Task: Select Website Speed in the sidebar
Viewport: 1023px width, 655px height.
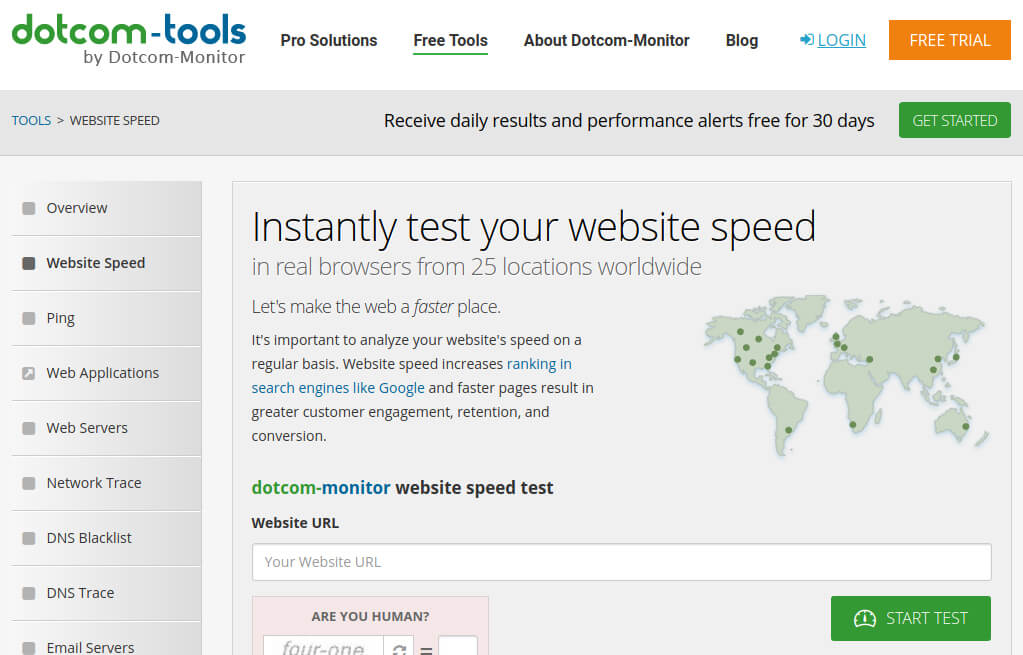Action: click(96, 262)
